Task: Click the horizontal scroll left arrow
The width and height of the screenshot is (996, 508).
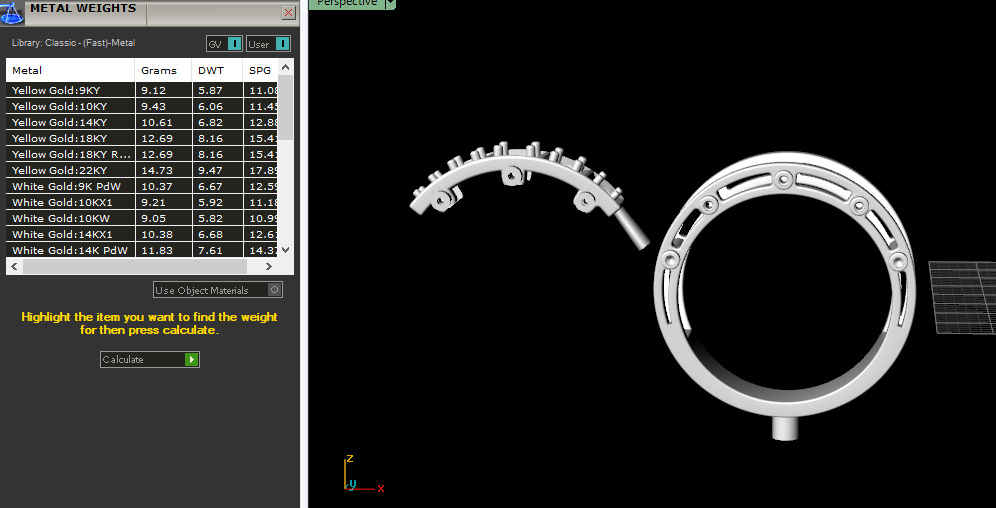Action: pos(14,266)
